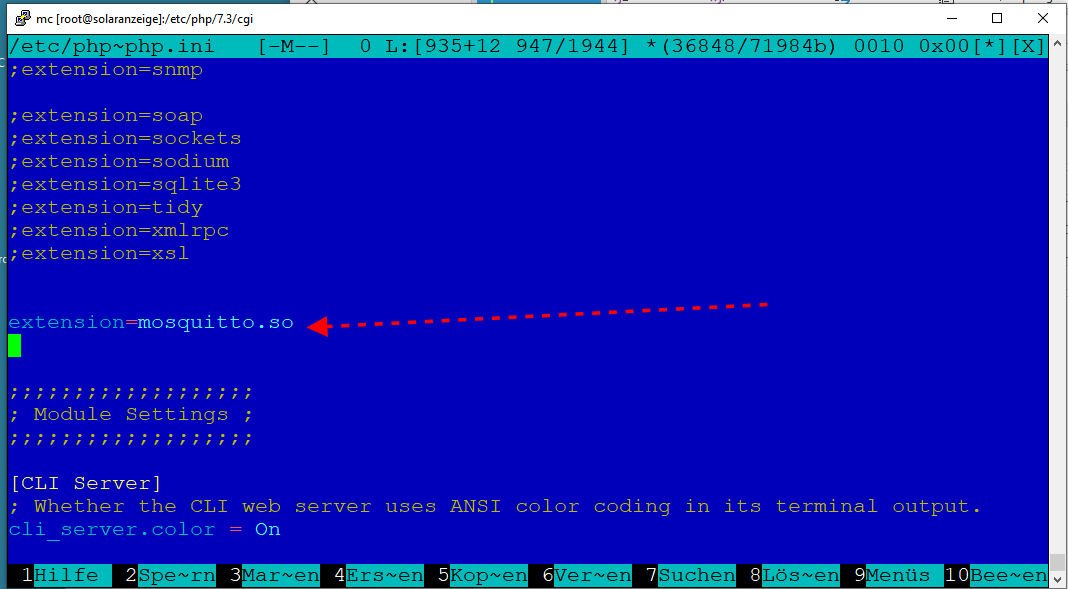This screenshot has height=589, width=1068.
Task: Maximize the terminal window
Action: (996, 18)
